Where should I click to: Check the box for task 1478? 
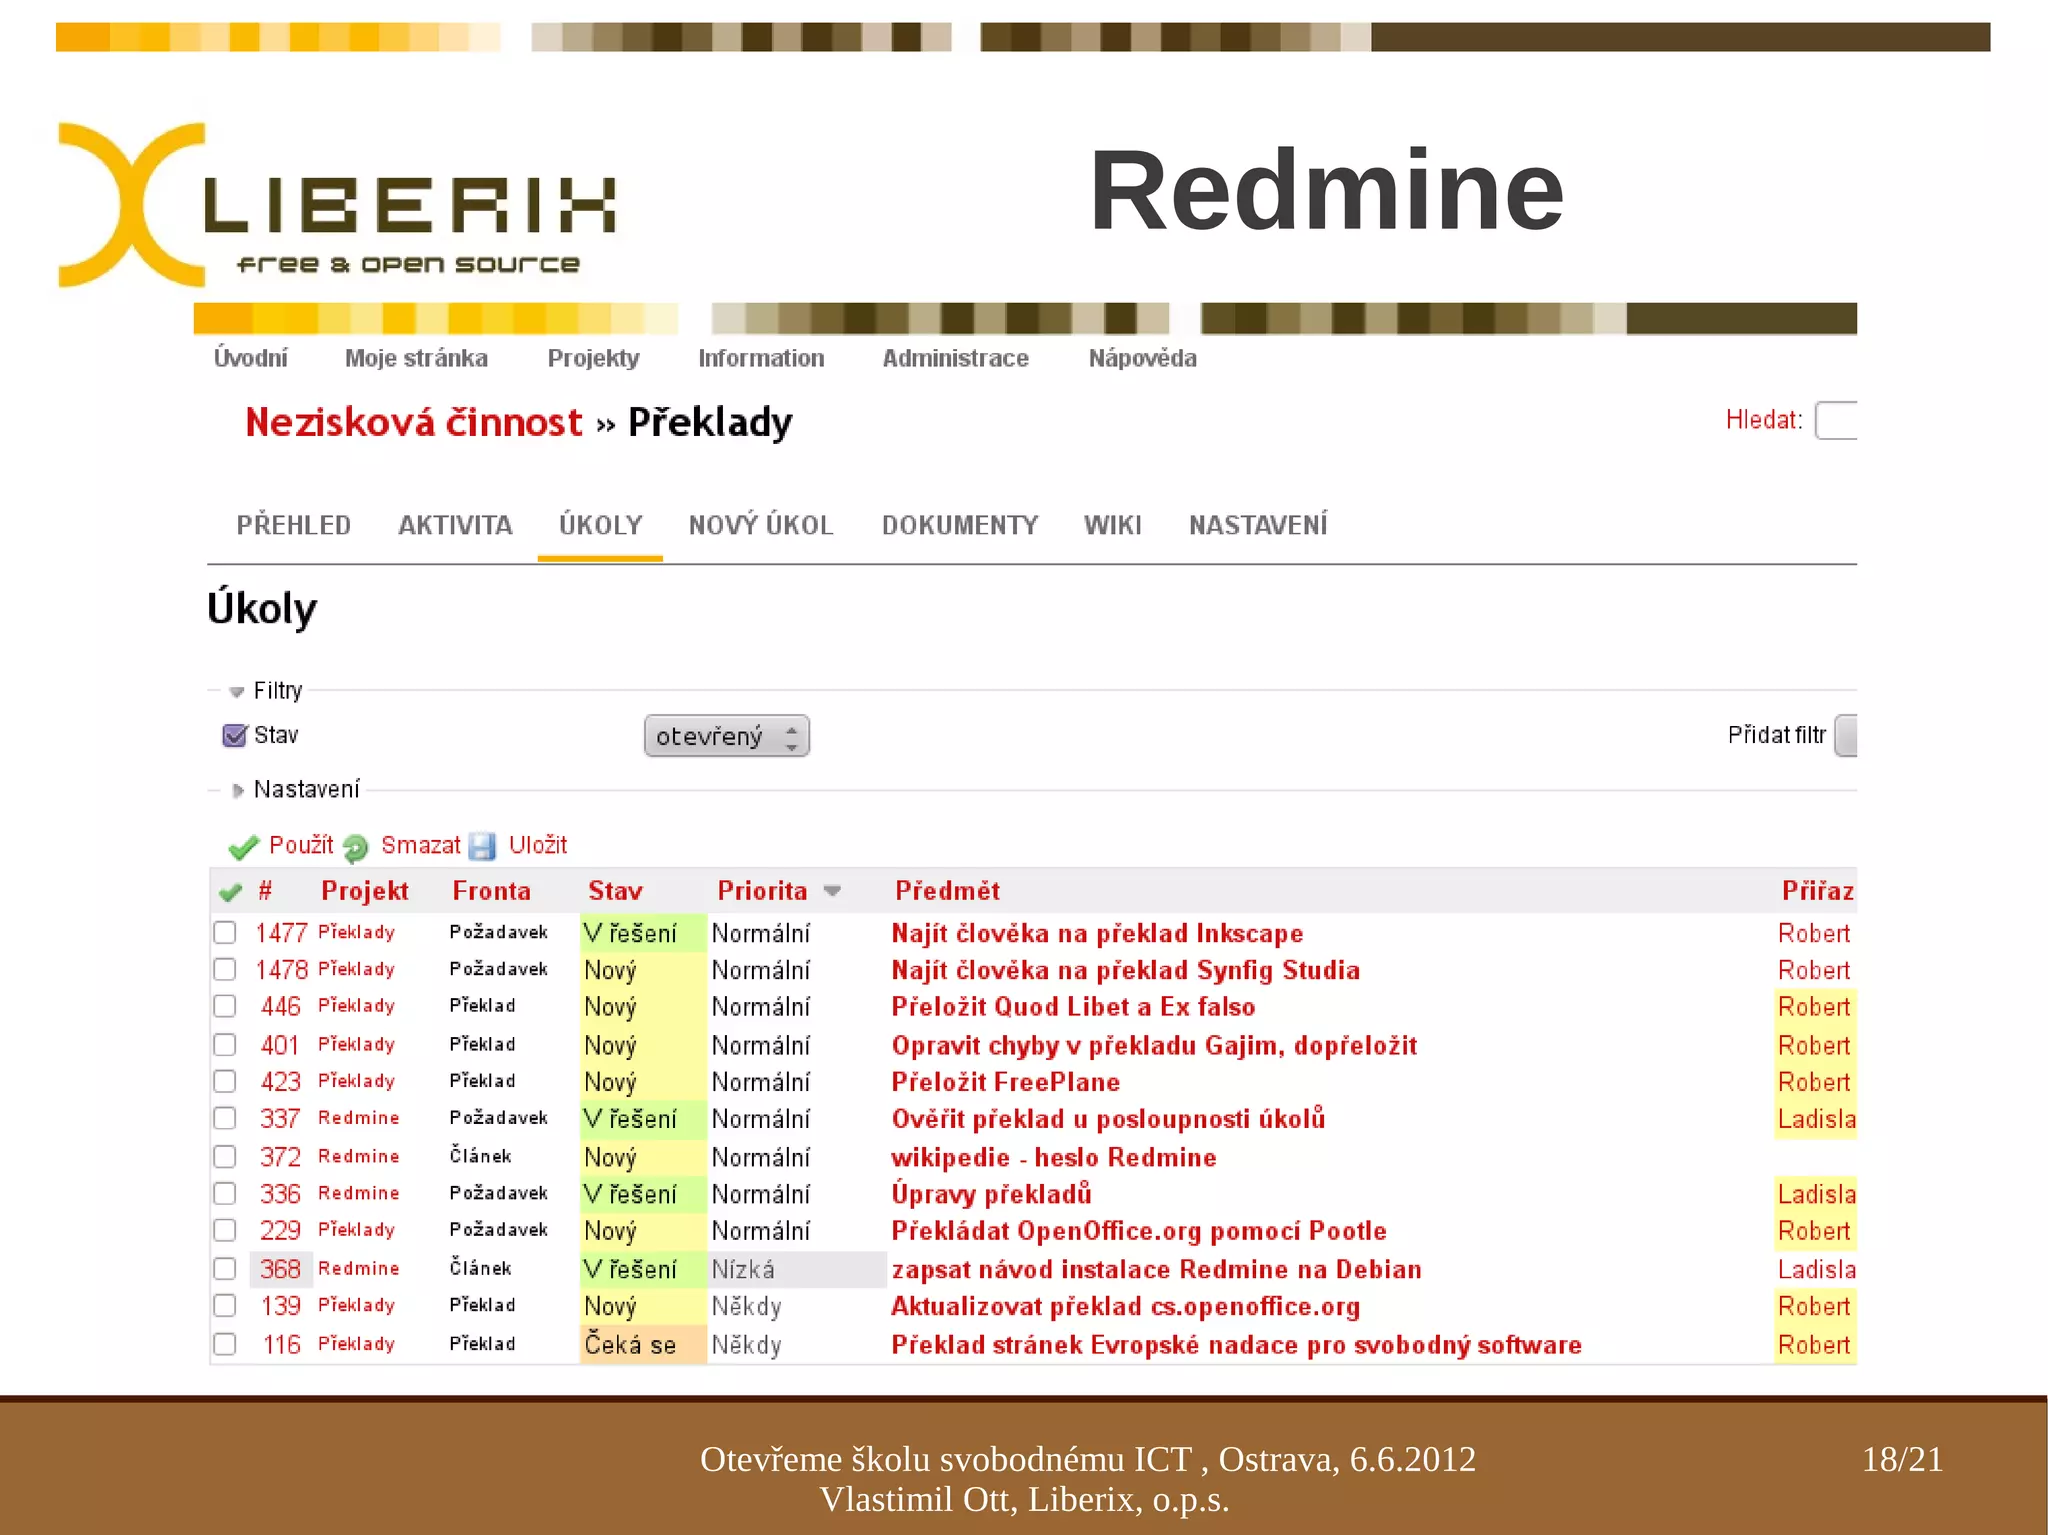click(x=225, y=970)
